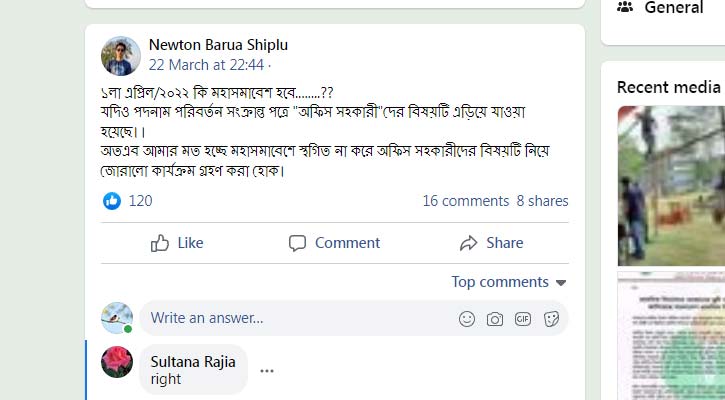View the 16 comments link
The height and width of the screenshot is (400, 725).
click(x=465, y=201)
